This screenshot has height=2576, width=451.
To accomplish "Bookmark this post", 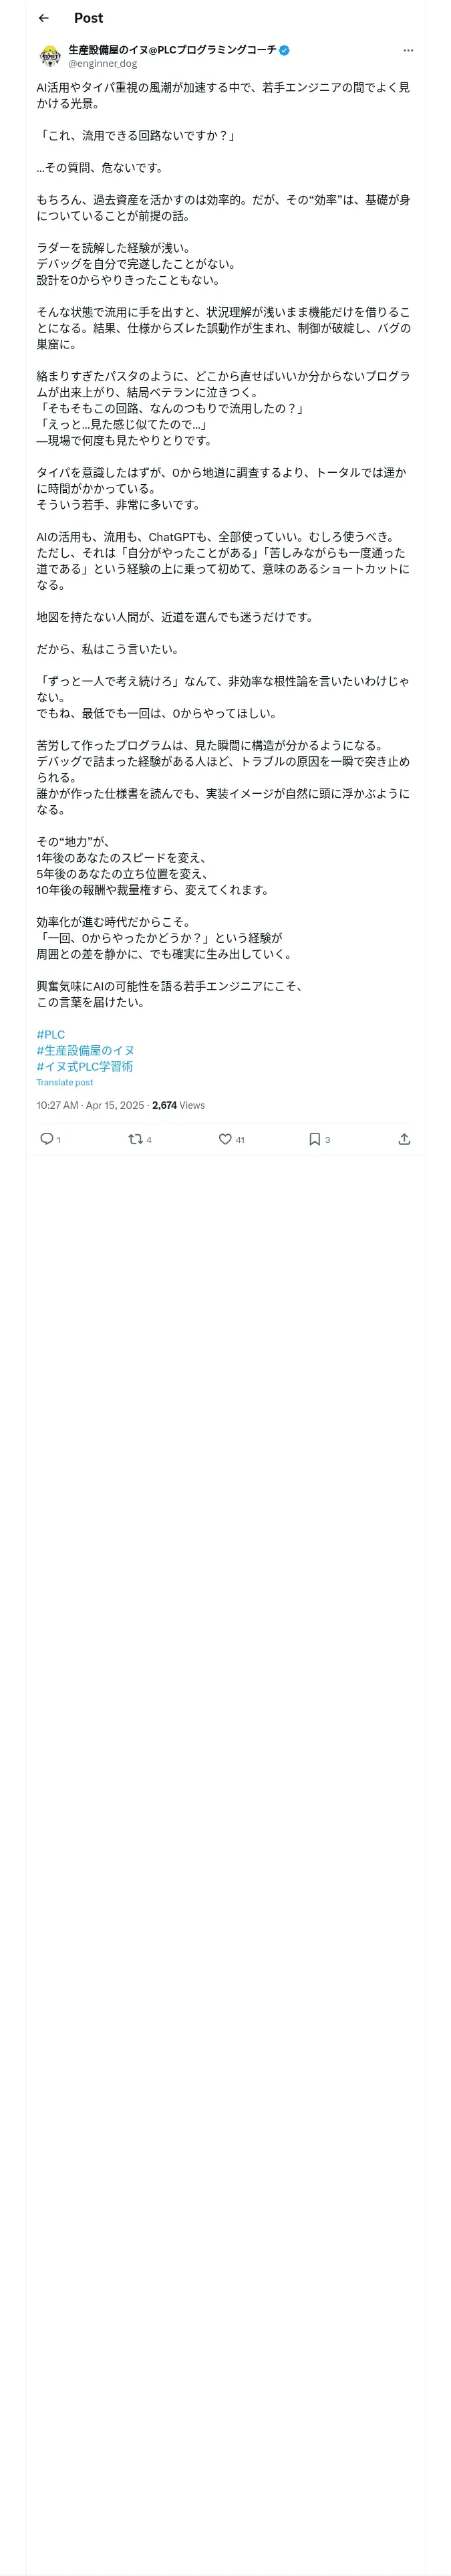I will (314, 1138).
